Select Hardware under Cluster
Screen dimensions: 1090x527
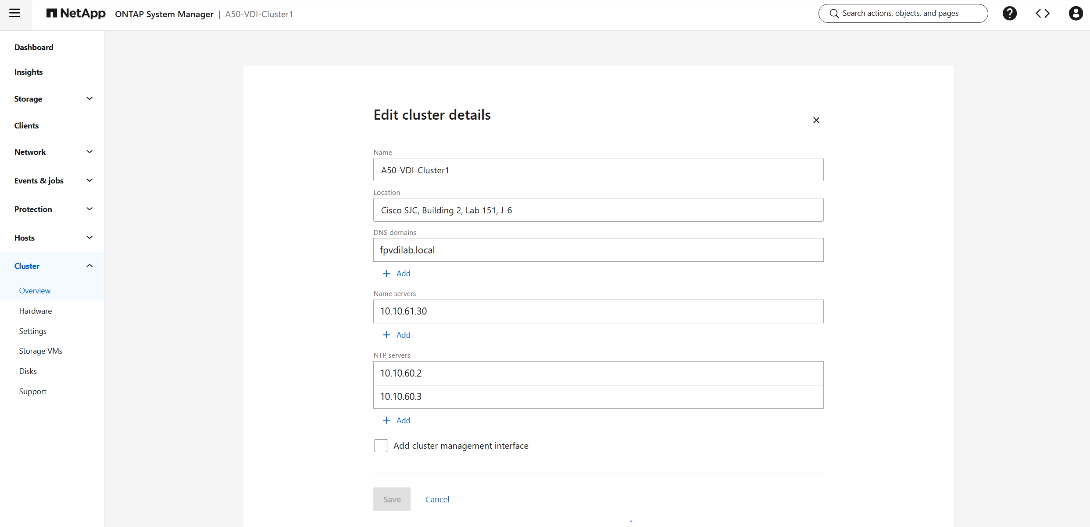tap(35, 311)
